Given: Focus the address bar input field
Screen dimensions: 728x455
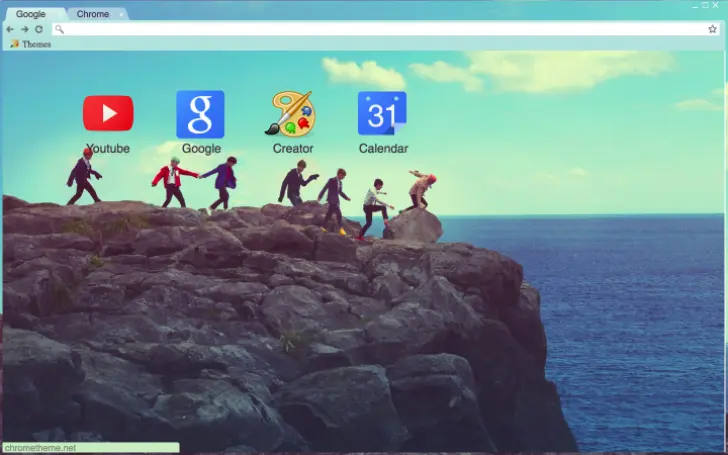Looking at the screenshot, I should pos(380,29).
